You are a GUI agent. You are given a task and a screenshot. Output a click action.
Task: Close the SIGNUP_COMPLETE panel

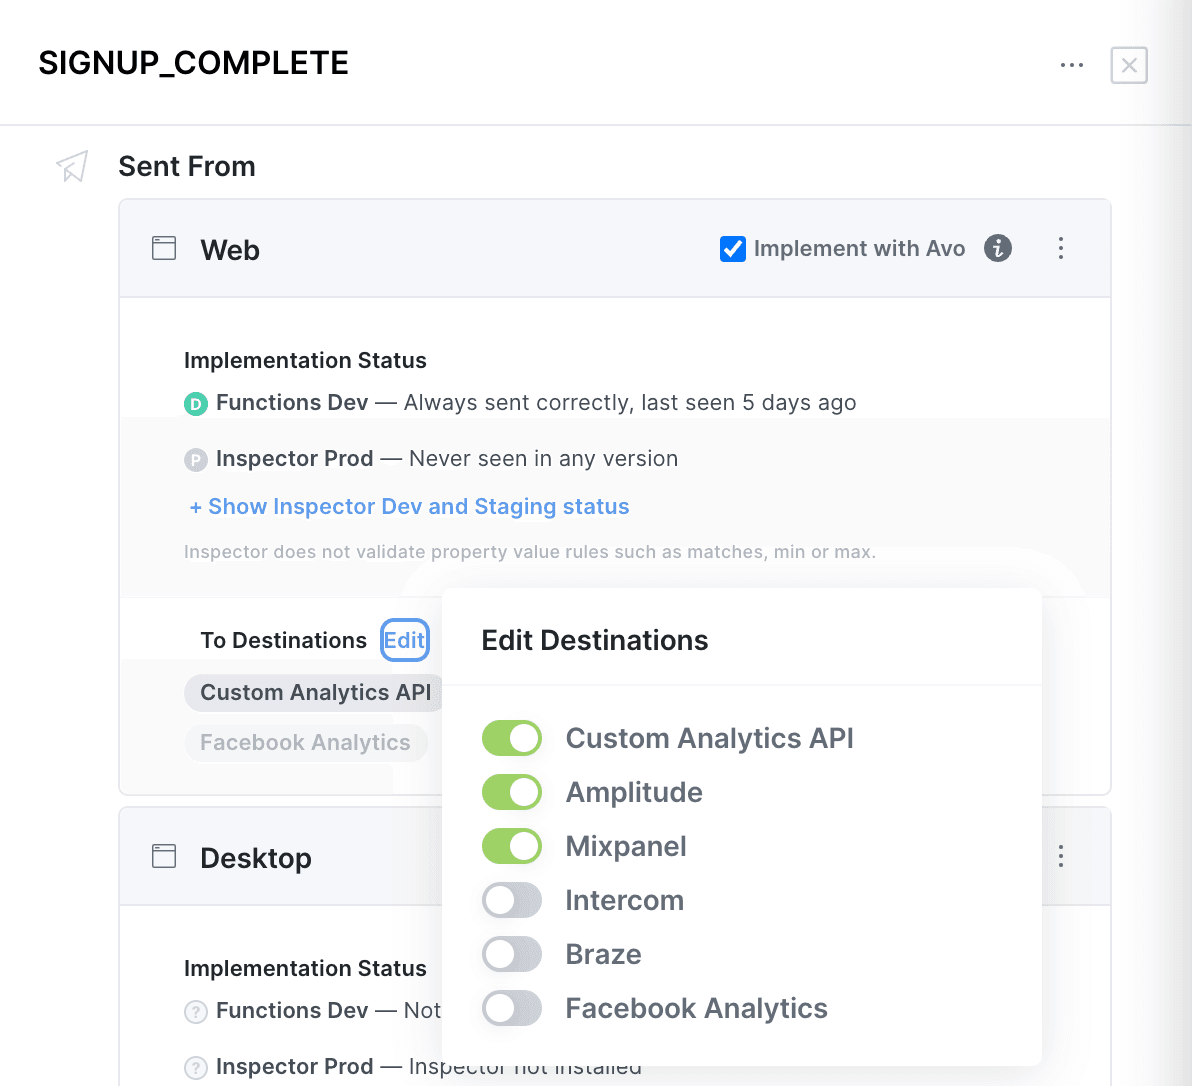[x=1129, y=65]
